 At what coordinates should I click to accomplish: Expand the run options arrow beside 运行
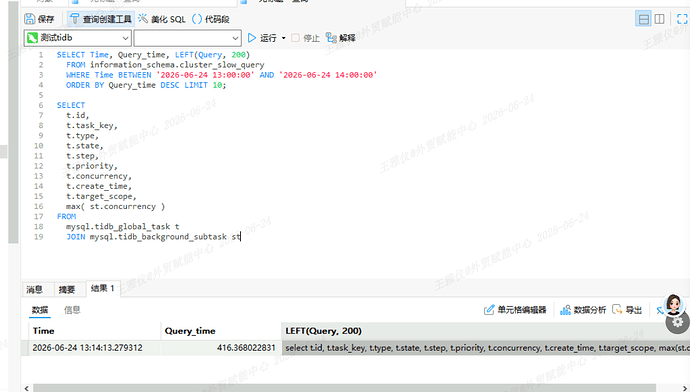283,38
